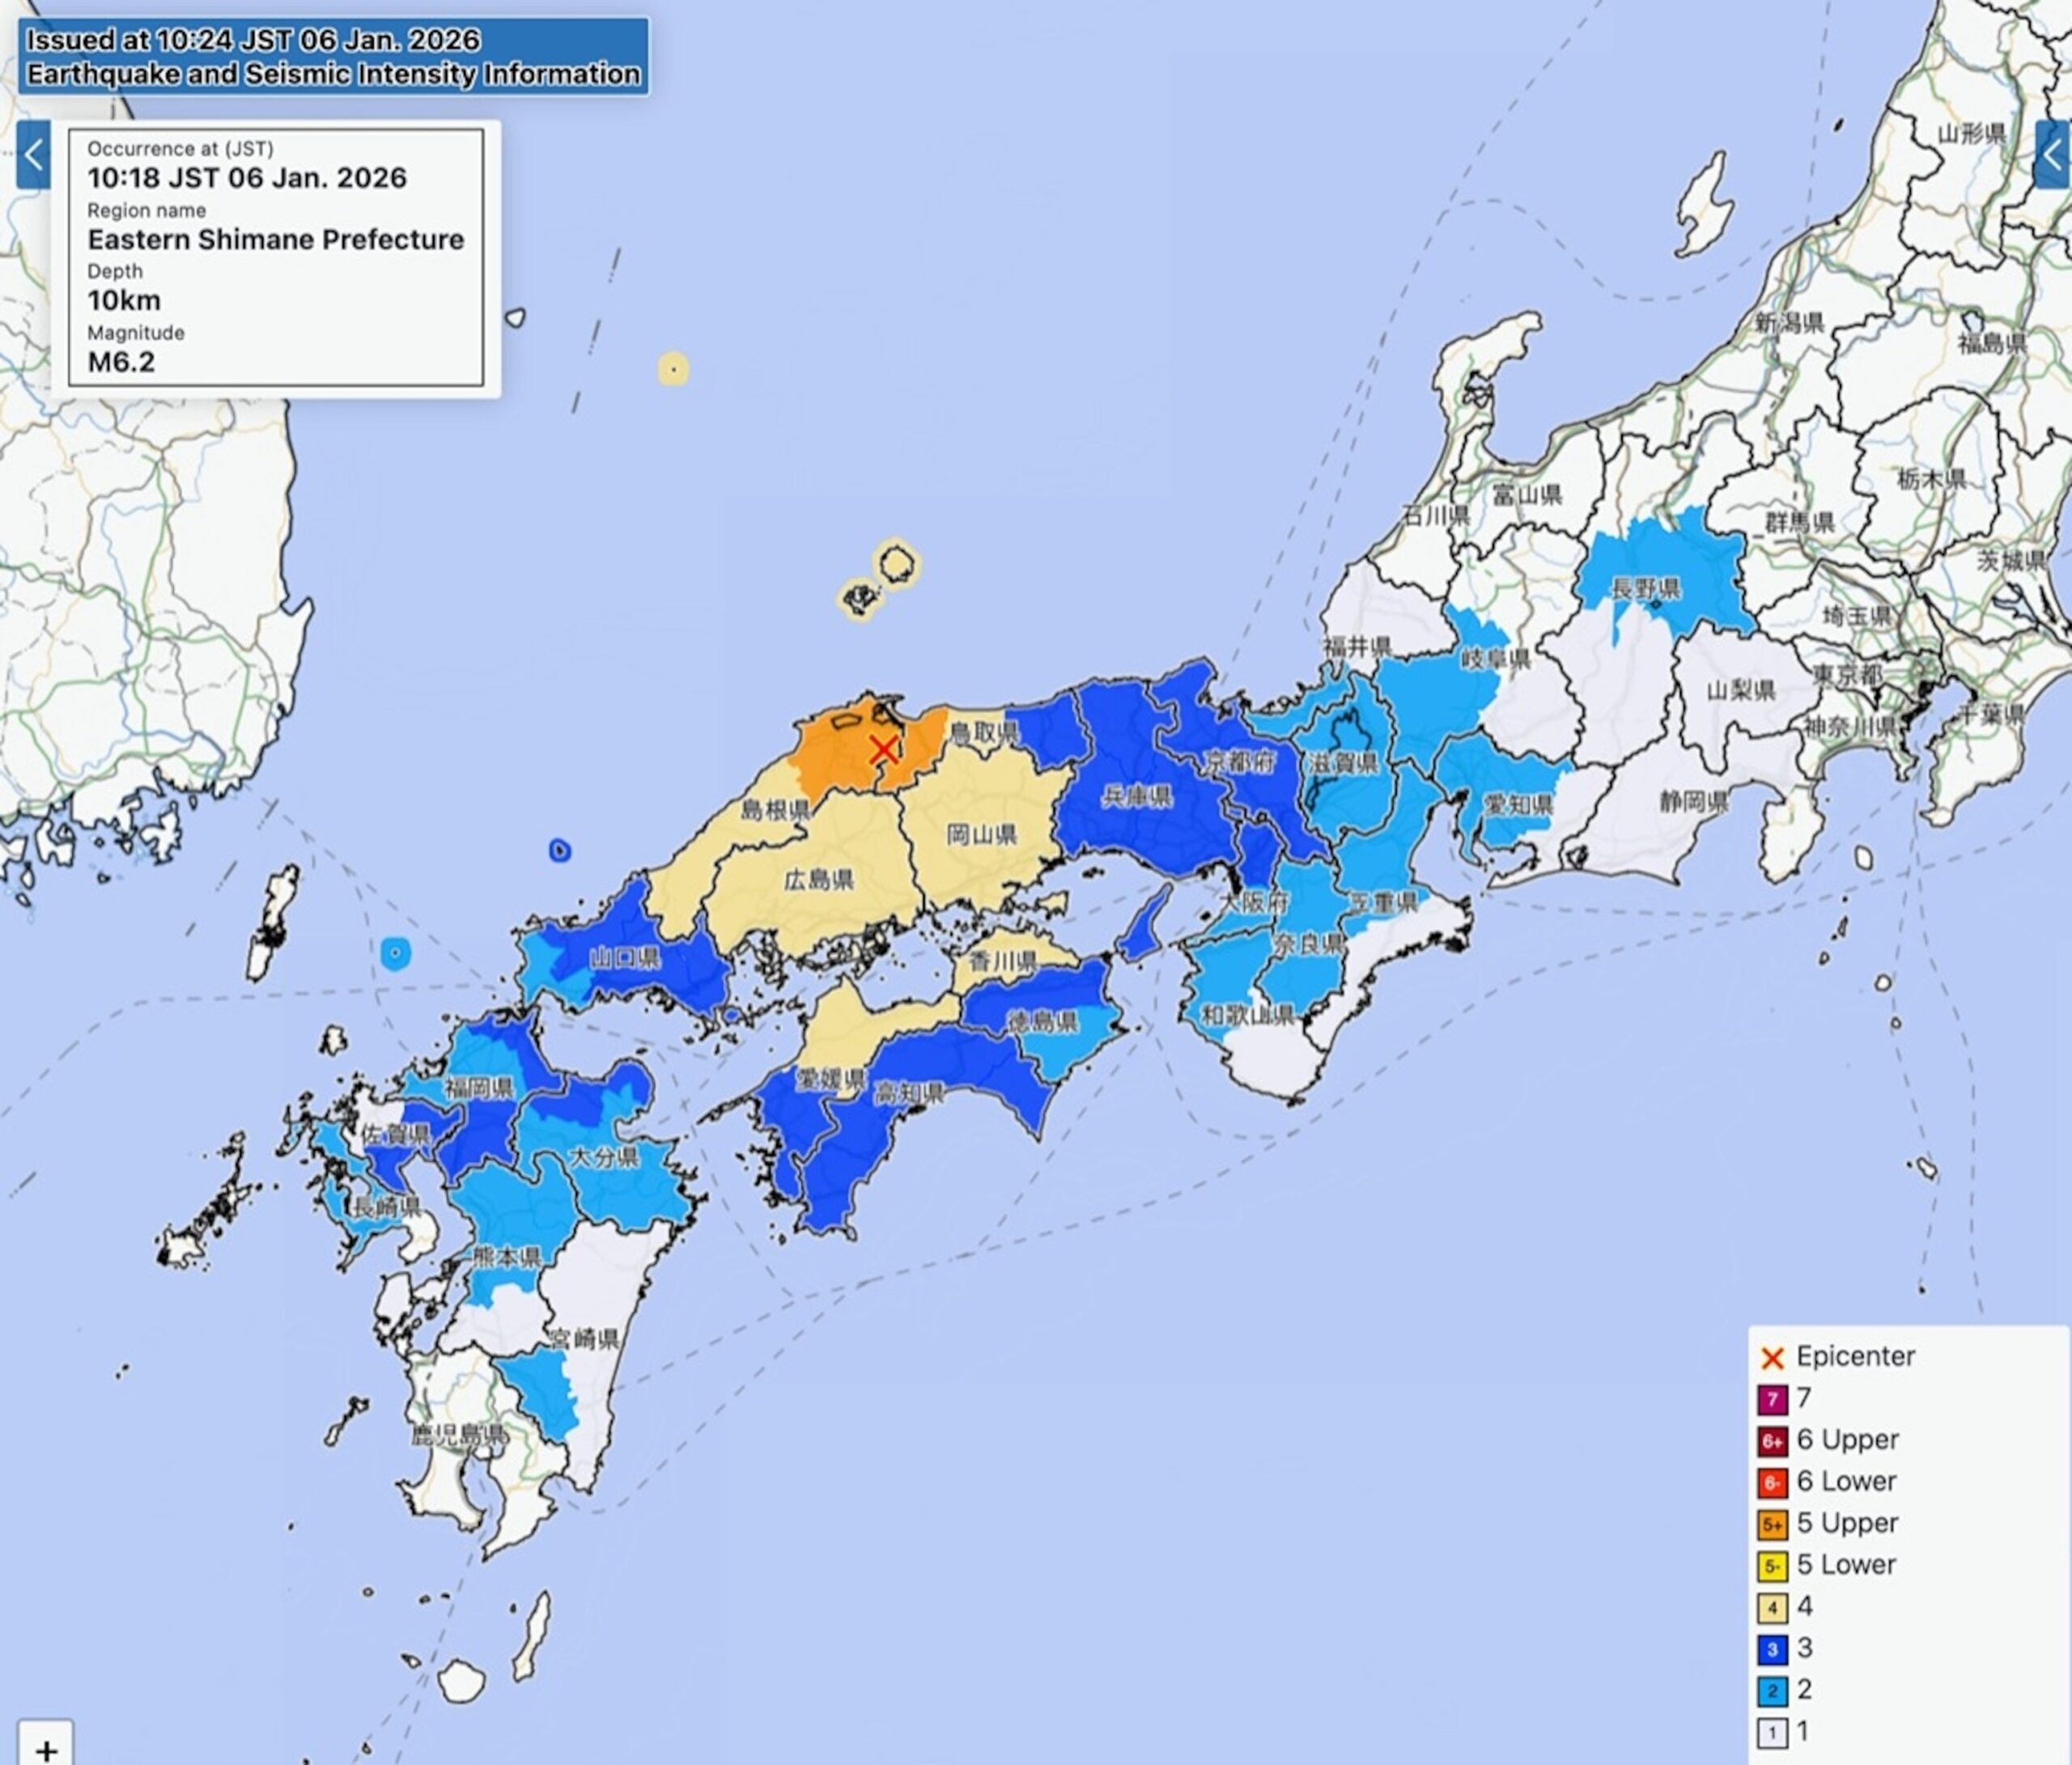Collapse the earthquake info panel with left chevron

click(x=33, y=155)
